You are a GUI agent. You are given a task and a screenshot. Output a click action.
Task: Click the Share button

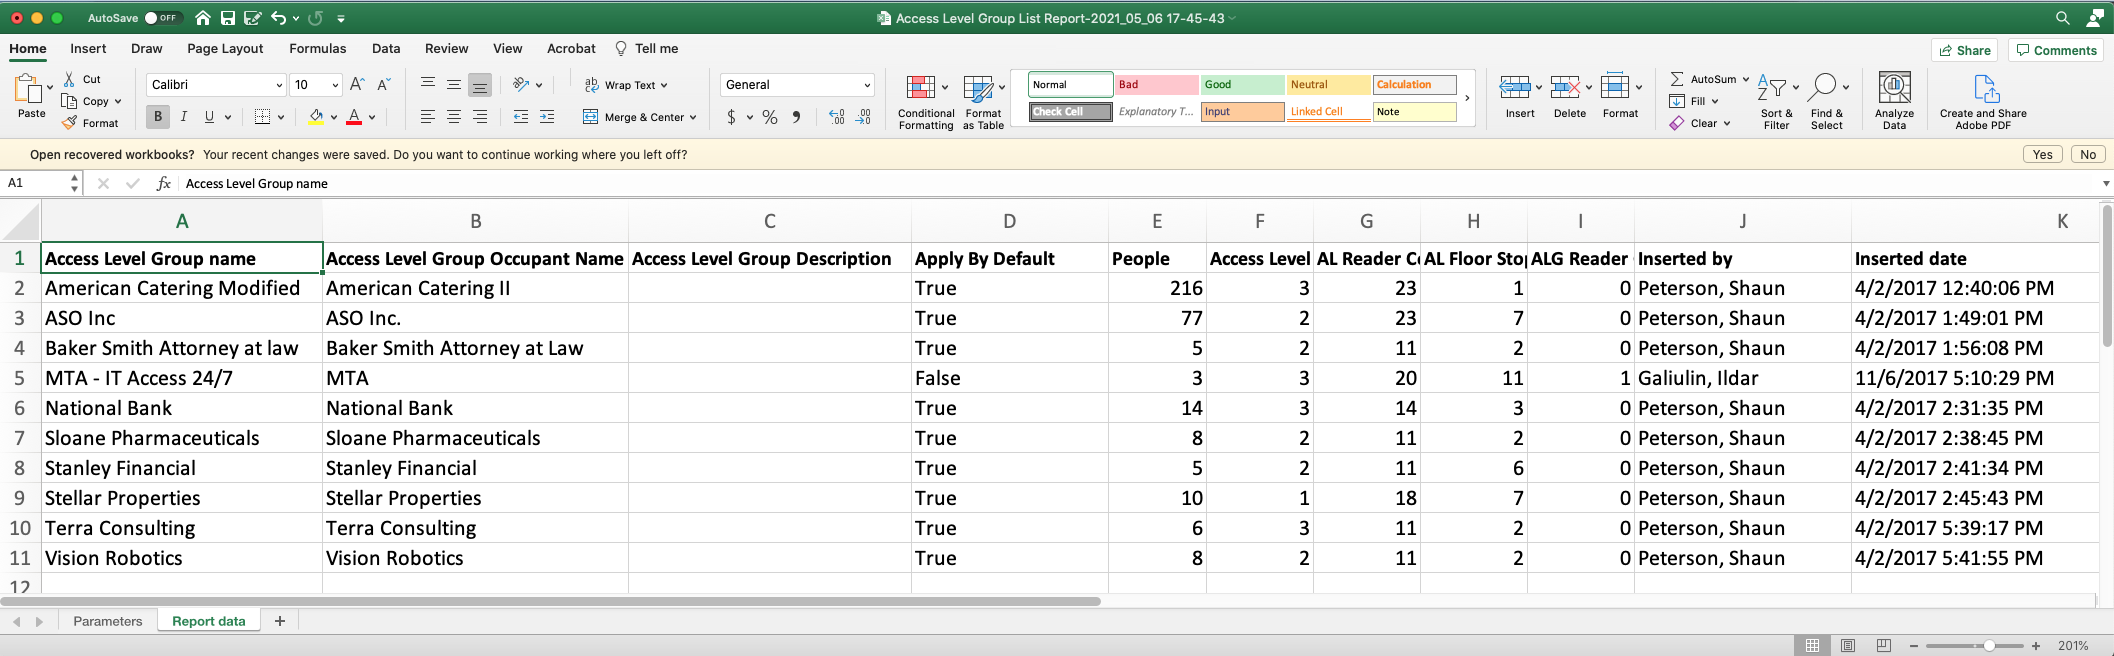pos(1964,50)
